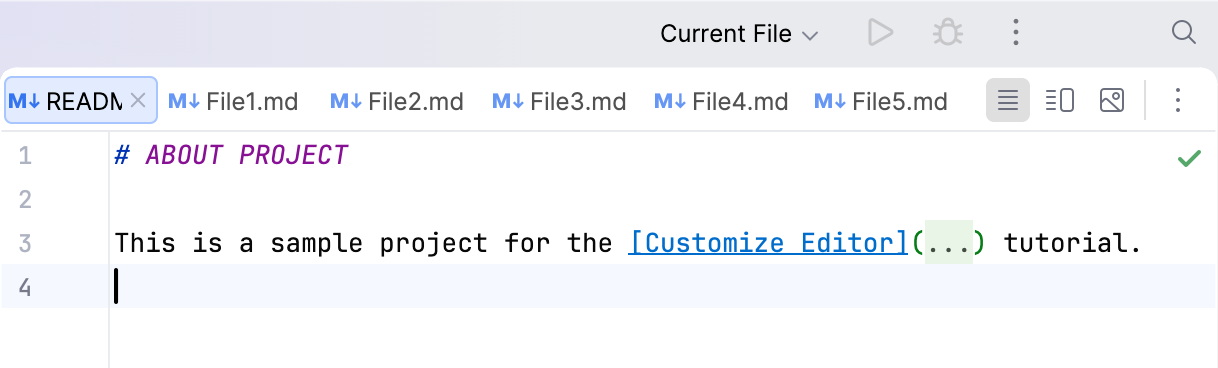Click the Run button icon
Image resolution: width=1218 pixels, height=368 pixels.
coord(880,33)
